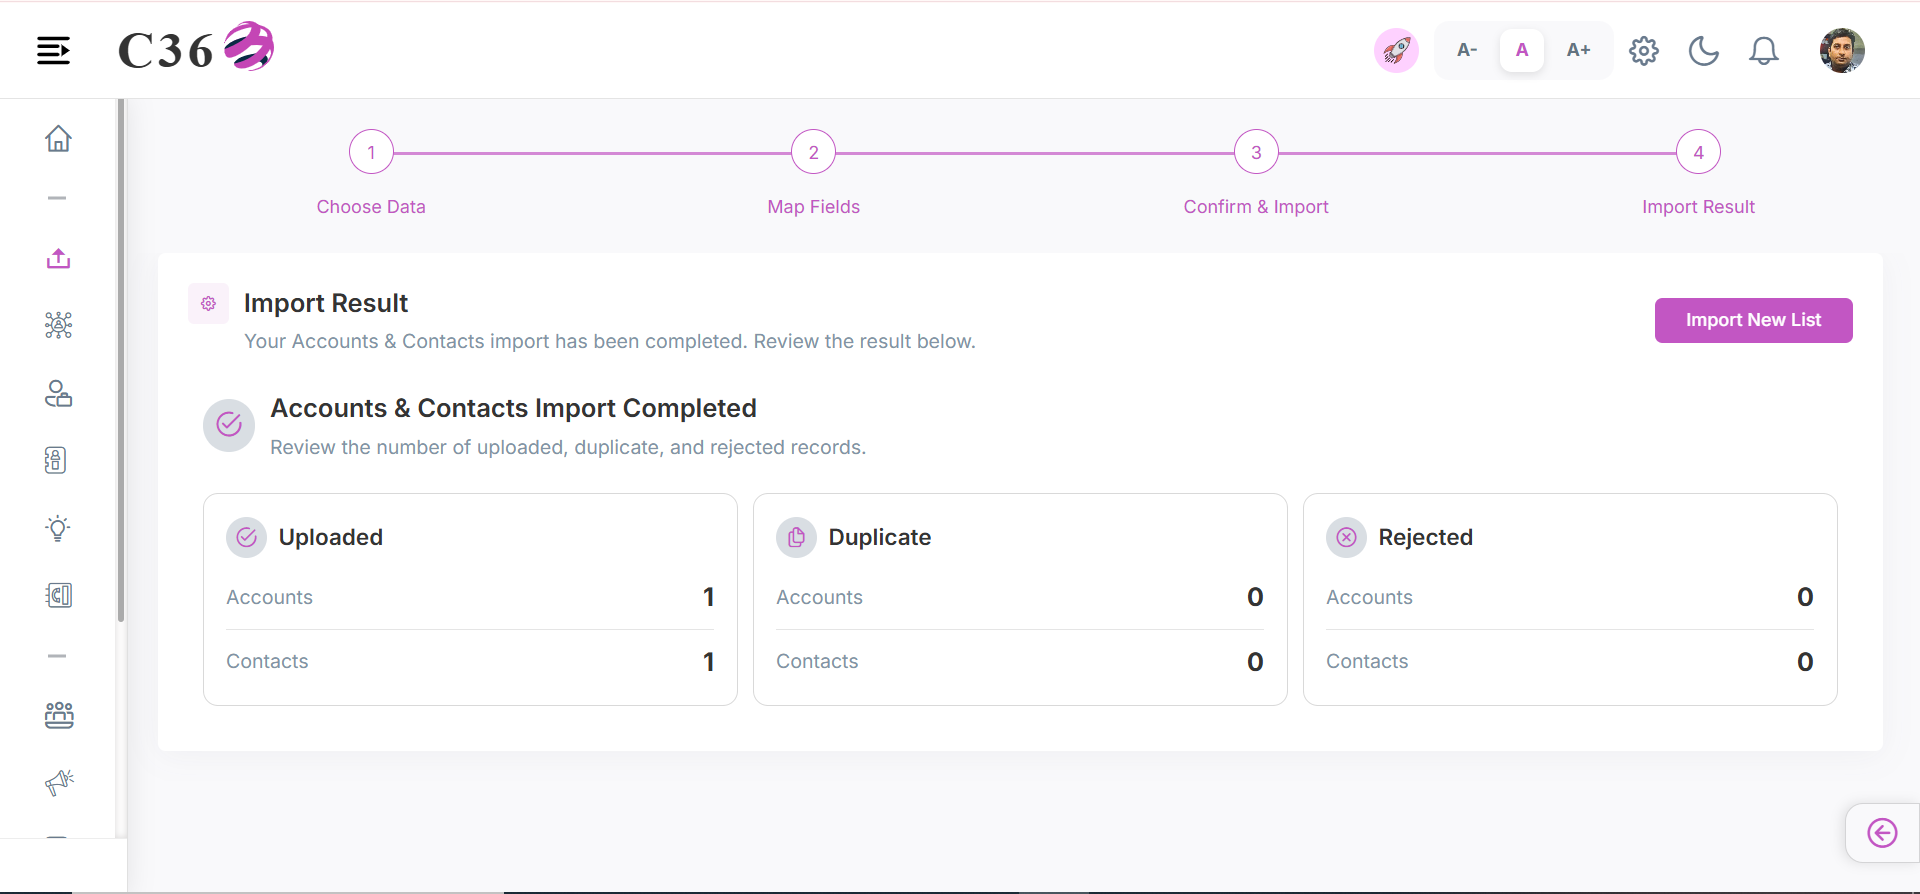Viewport: 1920px width, 894px height.
Task: Click the import completed checkmark icon
Action: 229,425
